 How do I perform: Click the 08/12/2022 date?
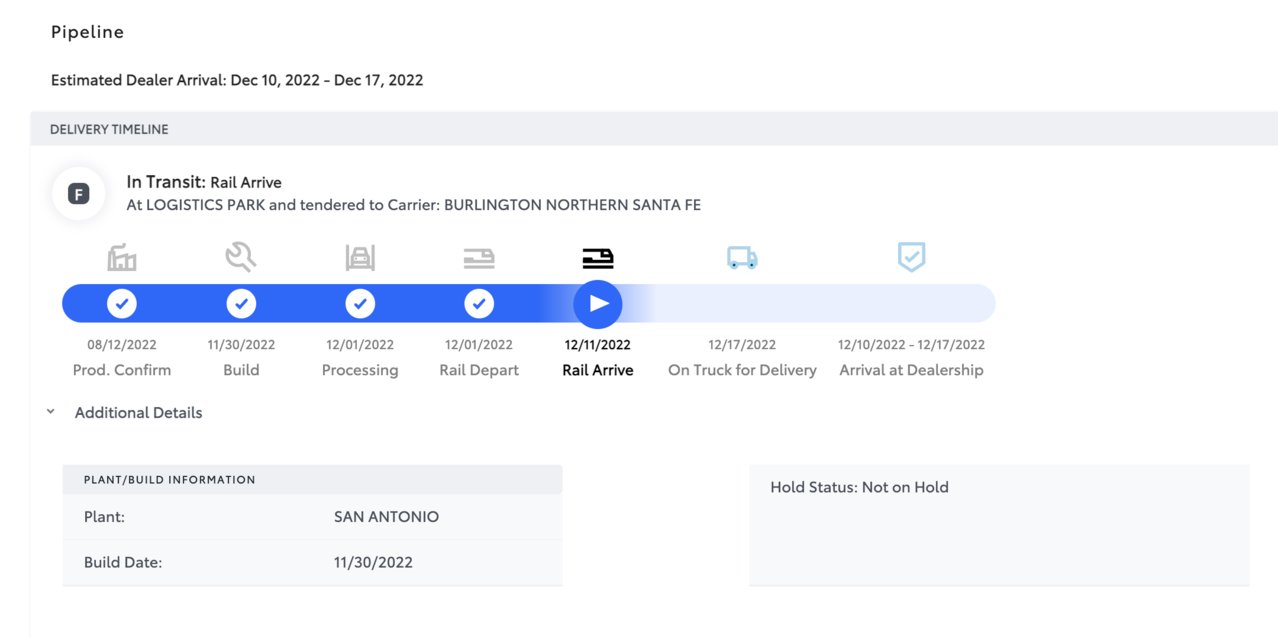tap(122, 344)
